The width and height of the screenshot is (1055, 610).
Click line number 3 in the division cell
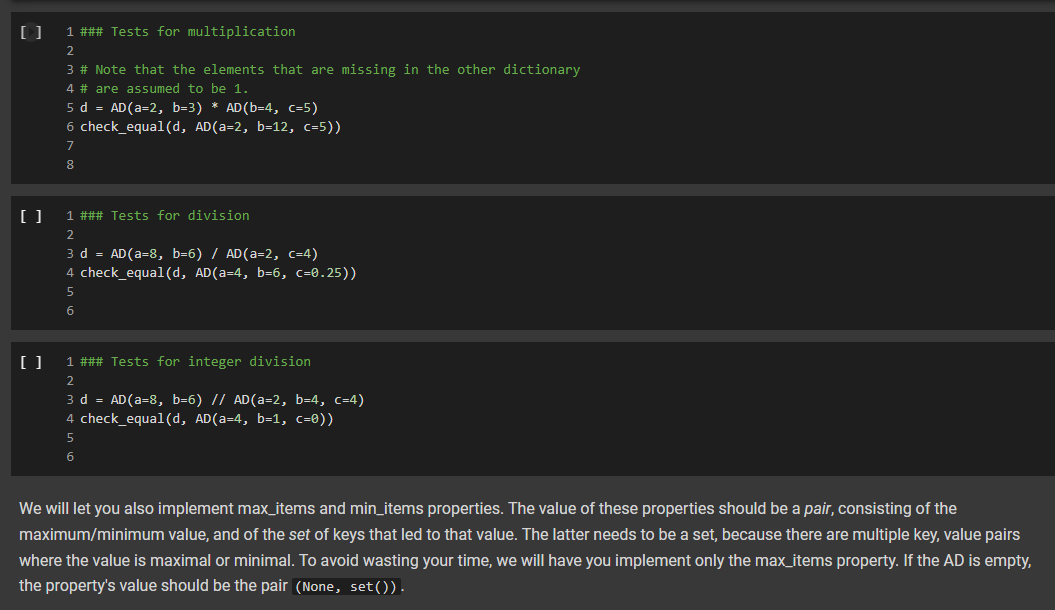pos(69,253)
